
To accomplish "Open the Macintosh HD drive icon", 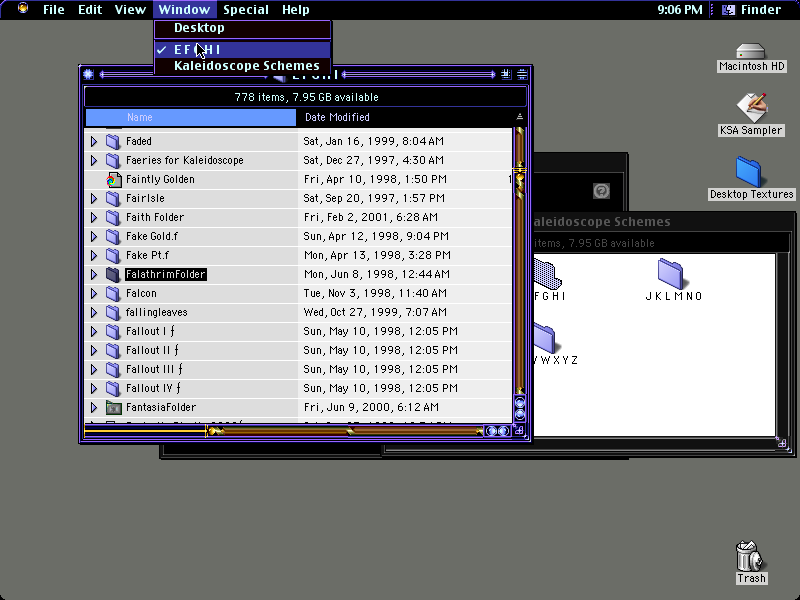I will pos(751,52).
